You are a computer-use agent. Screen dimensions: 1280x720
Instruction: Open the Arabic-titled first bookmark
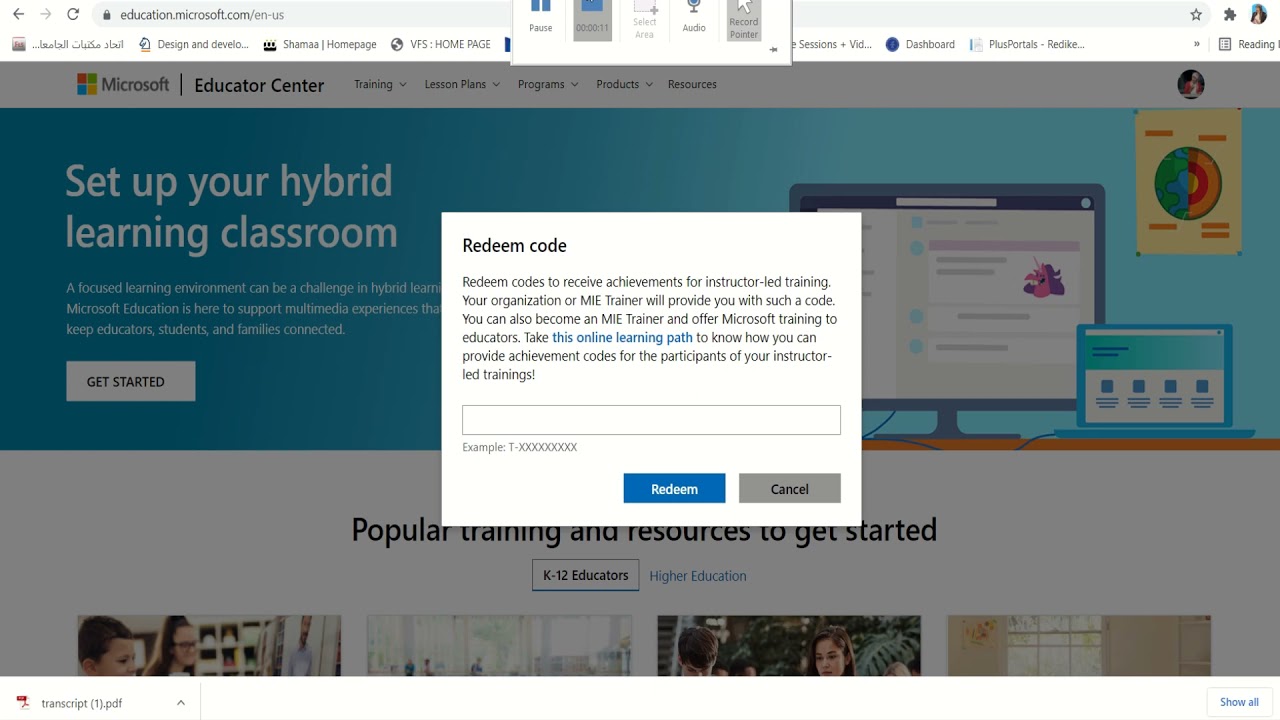coord(68,44)
